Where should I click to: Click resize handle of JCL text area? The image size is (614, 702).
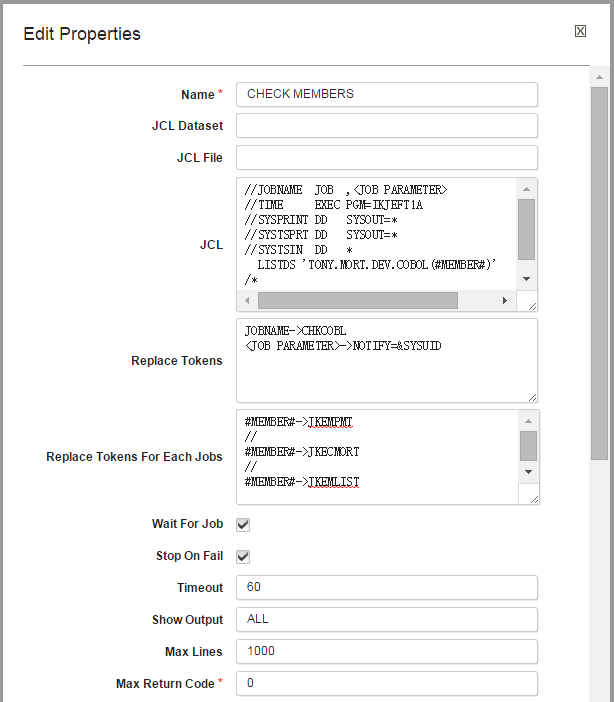tap(531, 304)
